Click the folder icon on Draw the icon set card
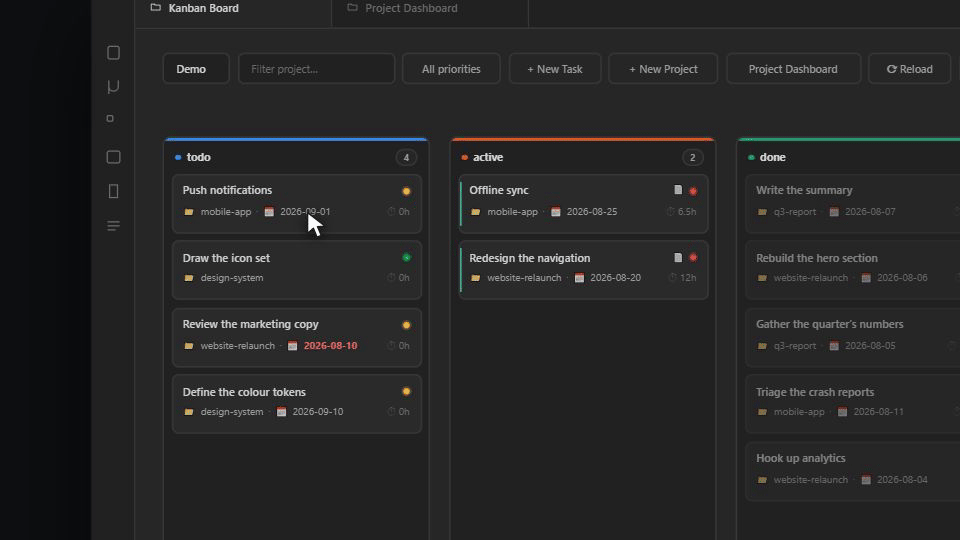This screenshot has height=540, width=960. (x=189, y=278)
